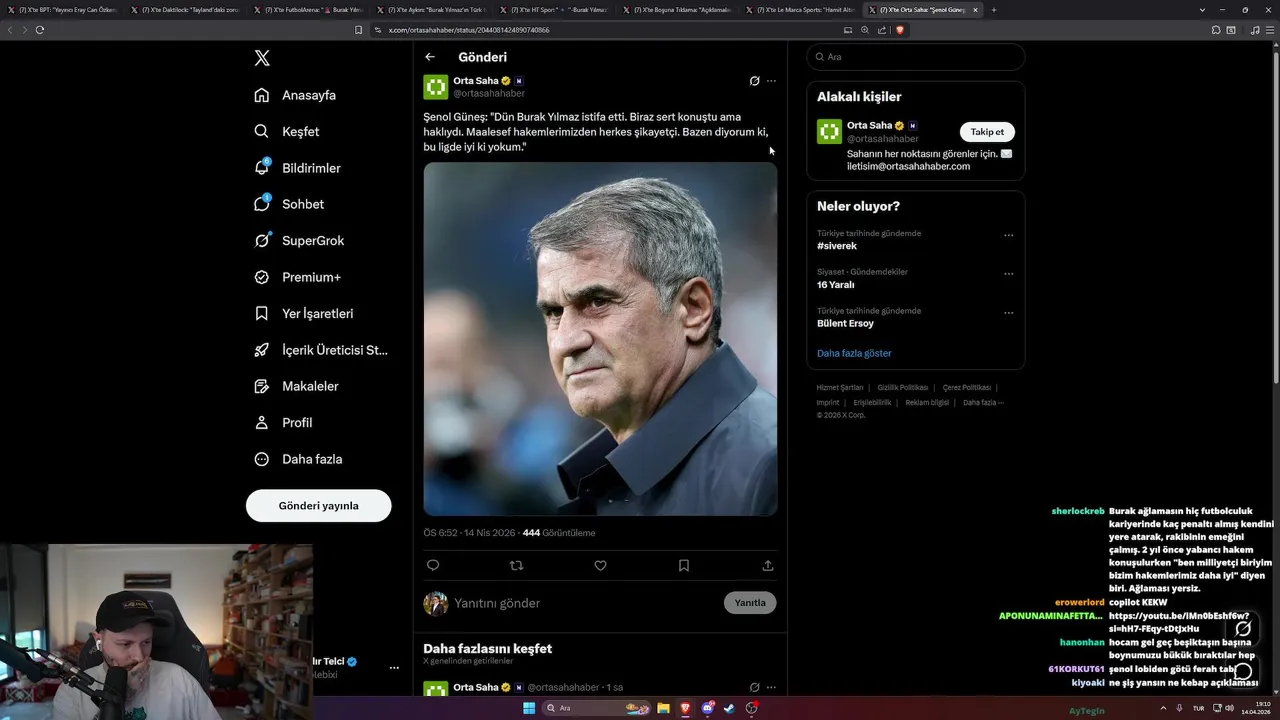Click Takip et follow button

(x=987, y=132)
